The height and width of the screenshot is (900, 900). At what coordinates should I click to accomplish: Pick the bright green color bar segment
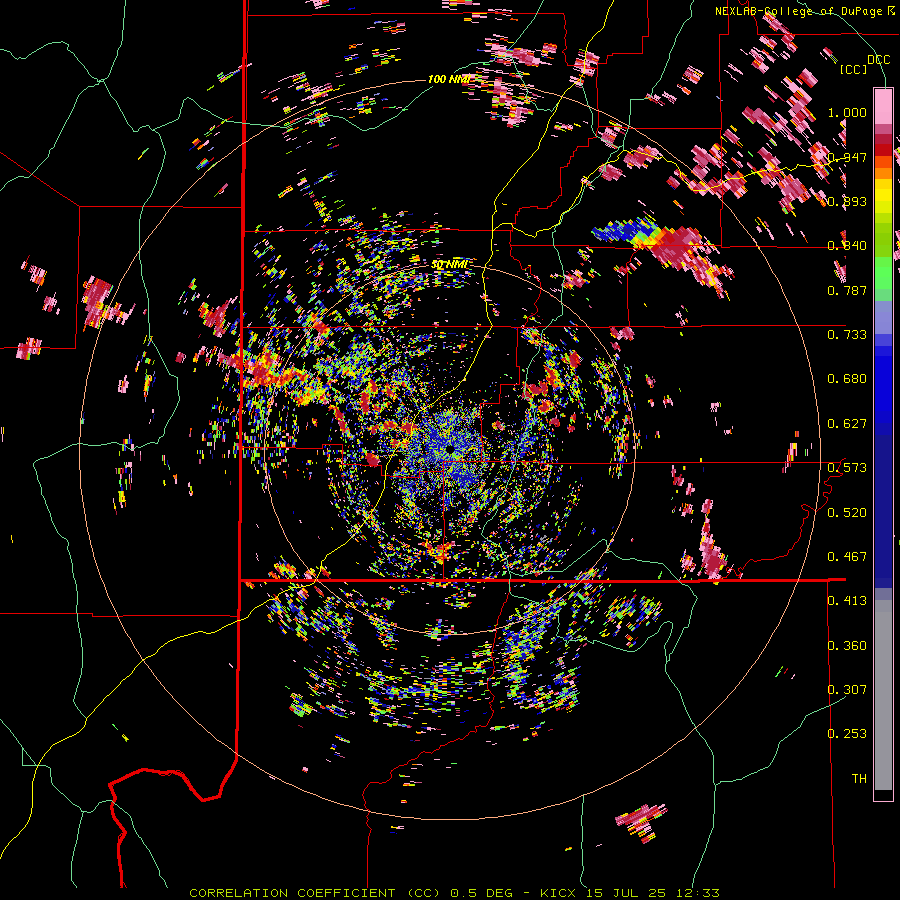(883, 273)
